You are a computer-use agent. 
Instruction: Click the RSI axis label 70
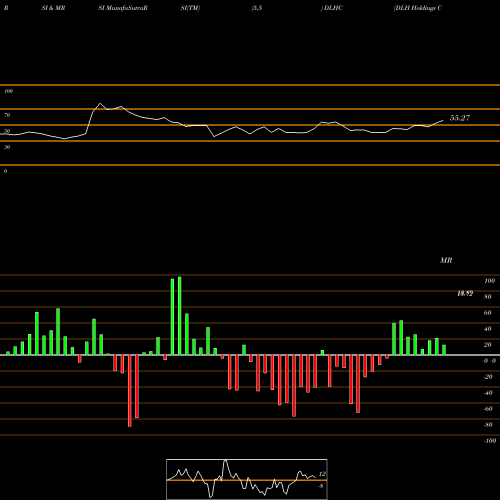[7, 115]
